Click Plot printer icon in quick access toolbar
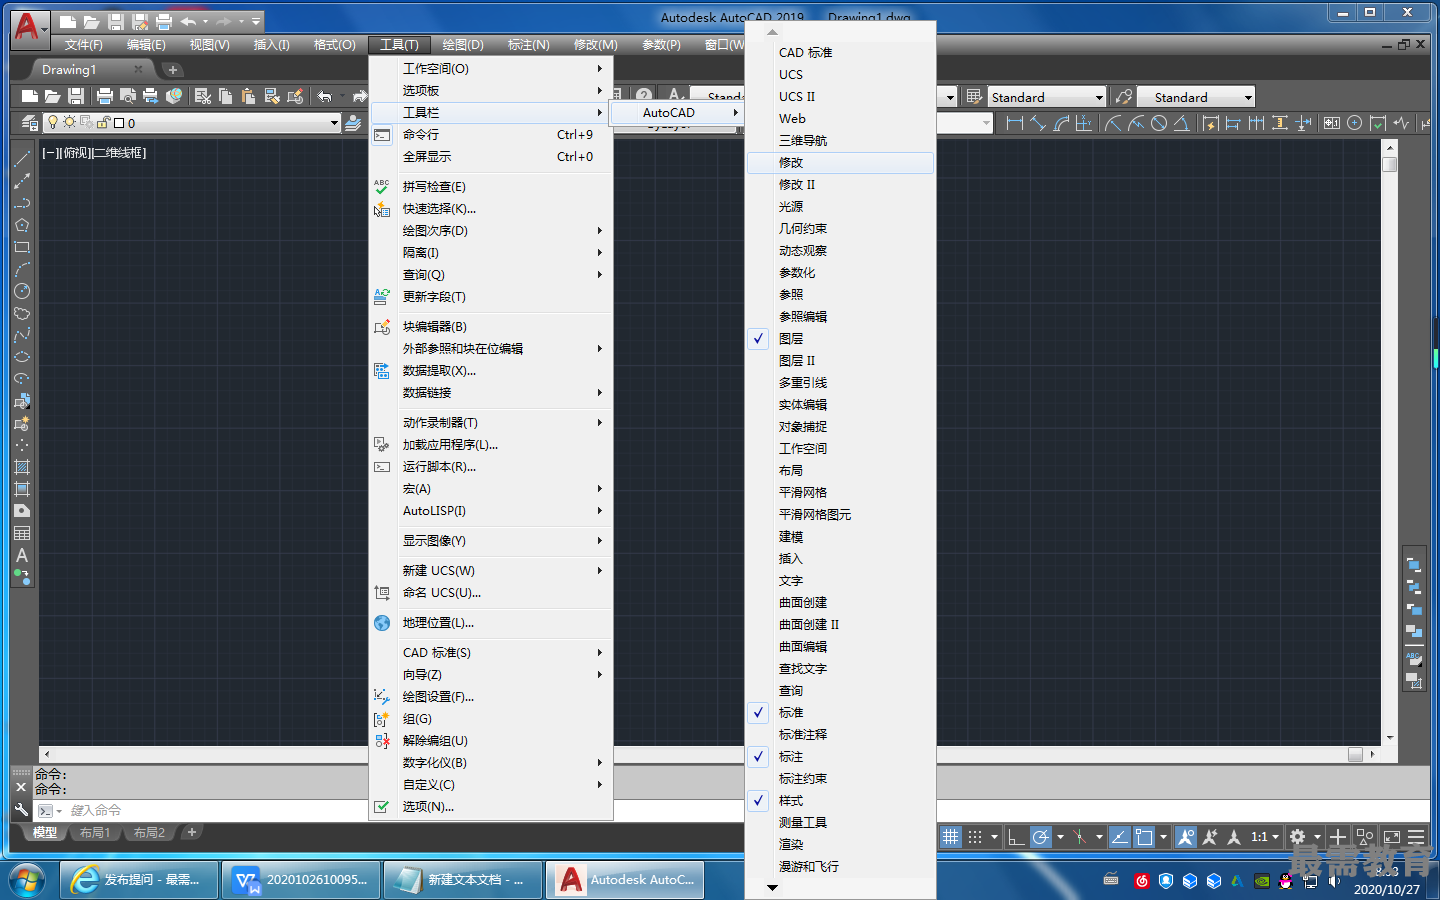 click(x=164, y=21)
